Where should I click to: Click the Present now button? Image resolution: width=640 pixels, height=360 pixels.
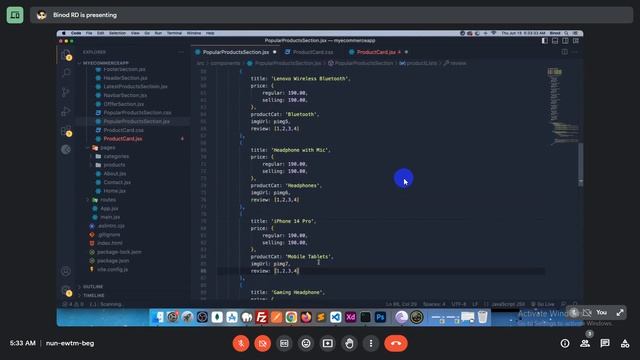tap(327, 343)
